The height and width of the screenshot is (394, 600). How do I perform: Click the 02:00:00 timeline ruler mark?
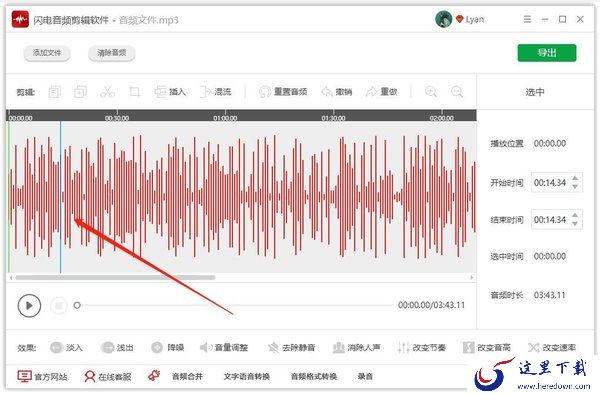tap(442, 118)
